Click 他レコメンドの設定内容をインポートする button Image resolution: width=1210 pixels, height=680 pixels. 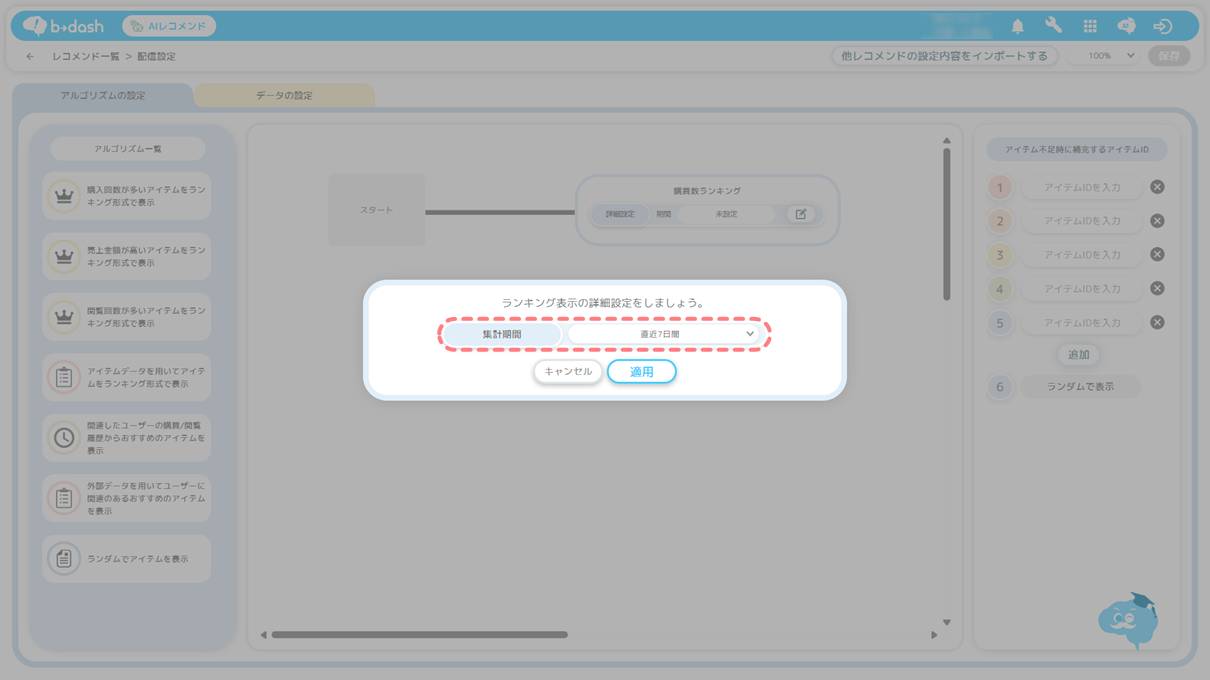coord(944,56)
